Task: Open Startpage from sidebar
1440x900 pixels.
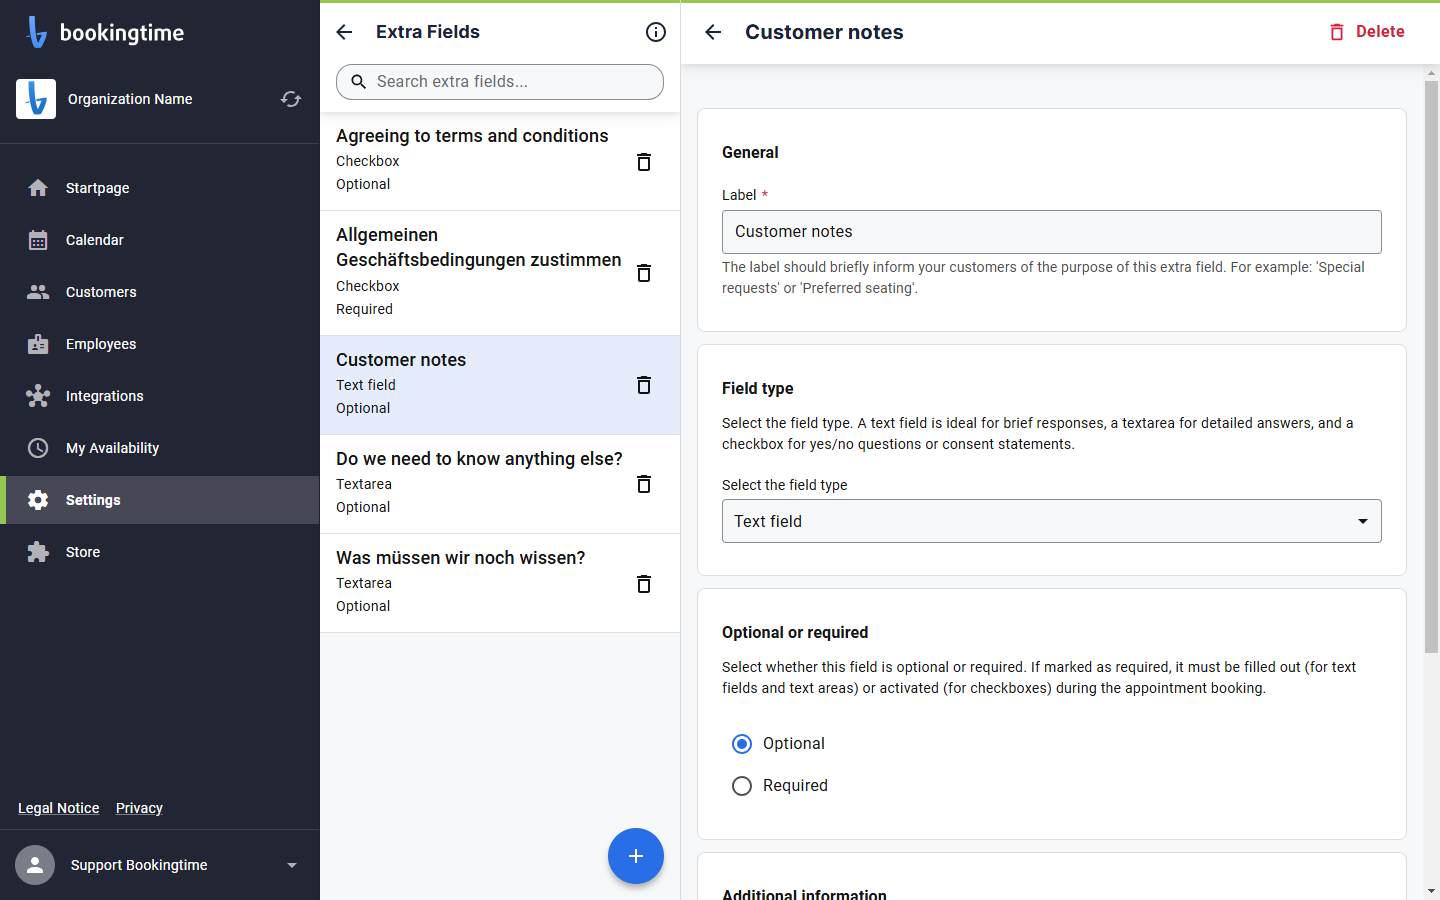Action: (160, 188)
